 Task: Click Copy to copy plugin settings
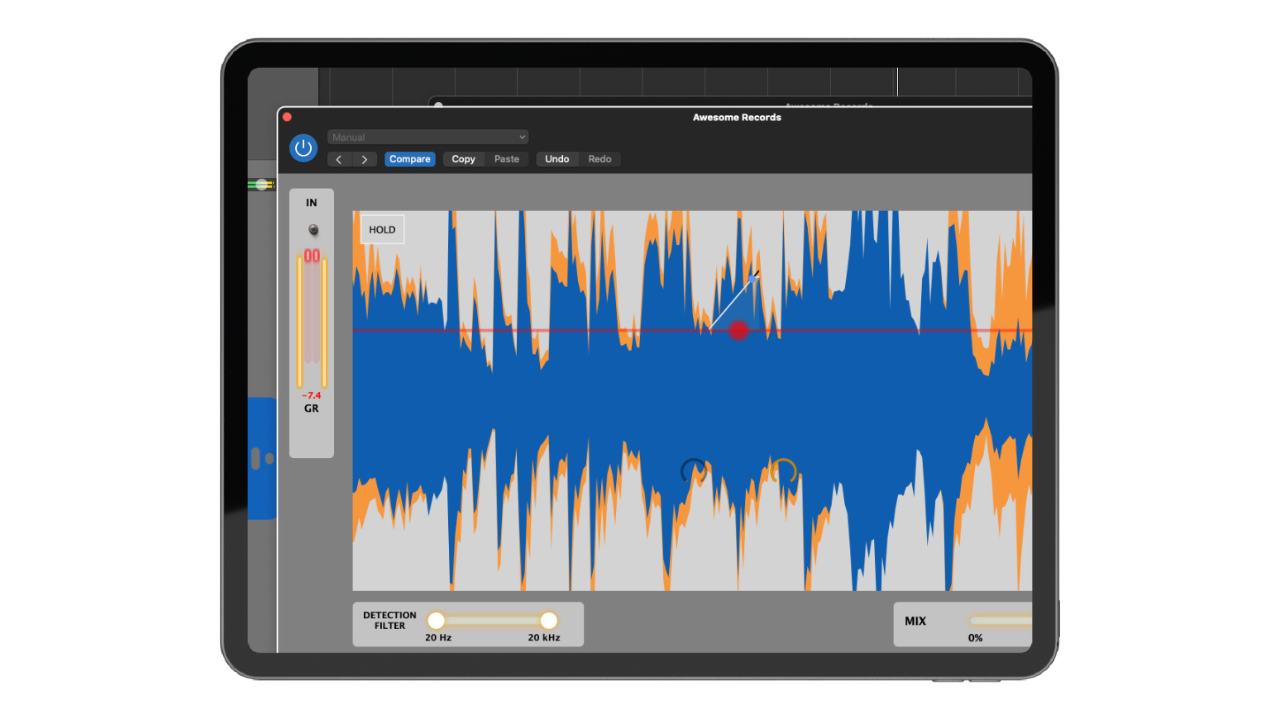463,159
